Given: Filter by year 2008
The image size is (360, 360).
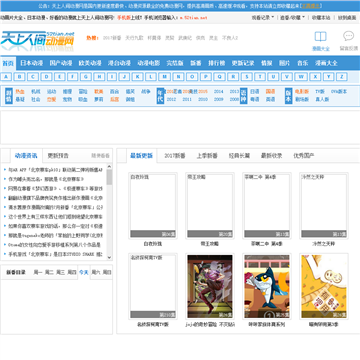Looking at the screenshot, I should coord(234,99).
